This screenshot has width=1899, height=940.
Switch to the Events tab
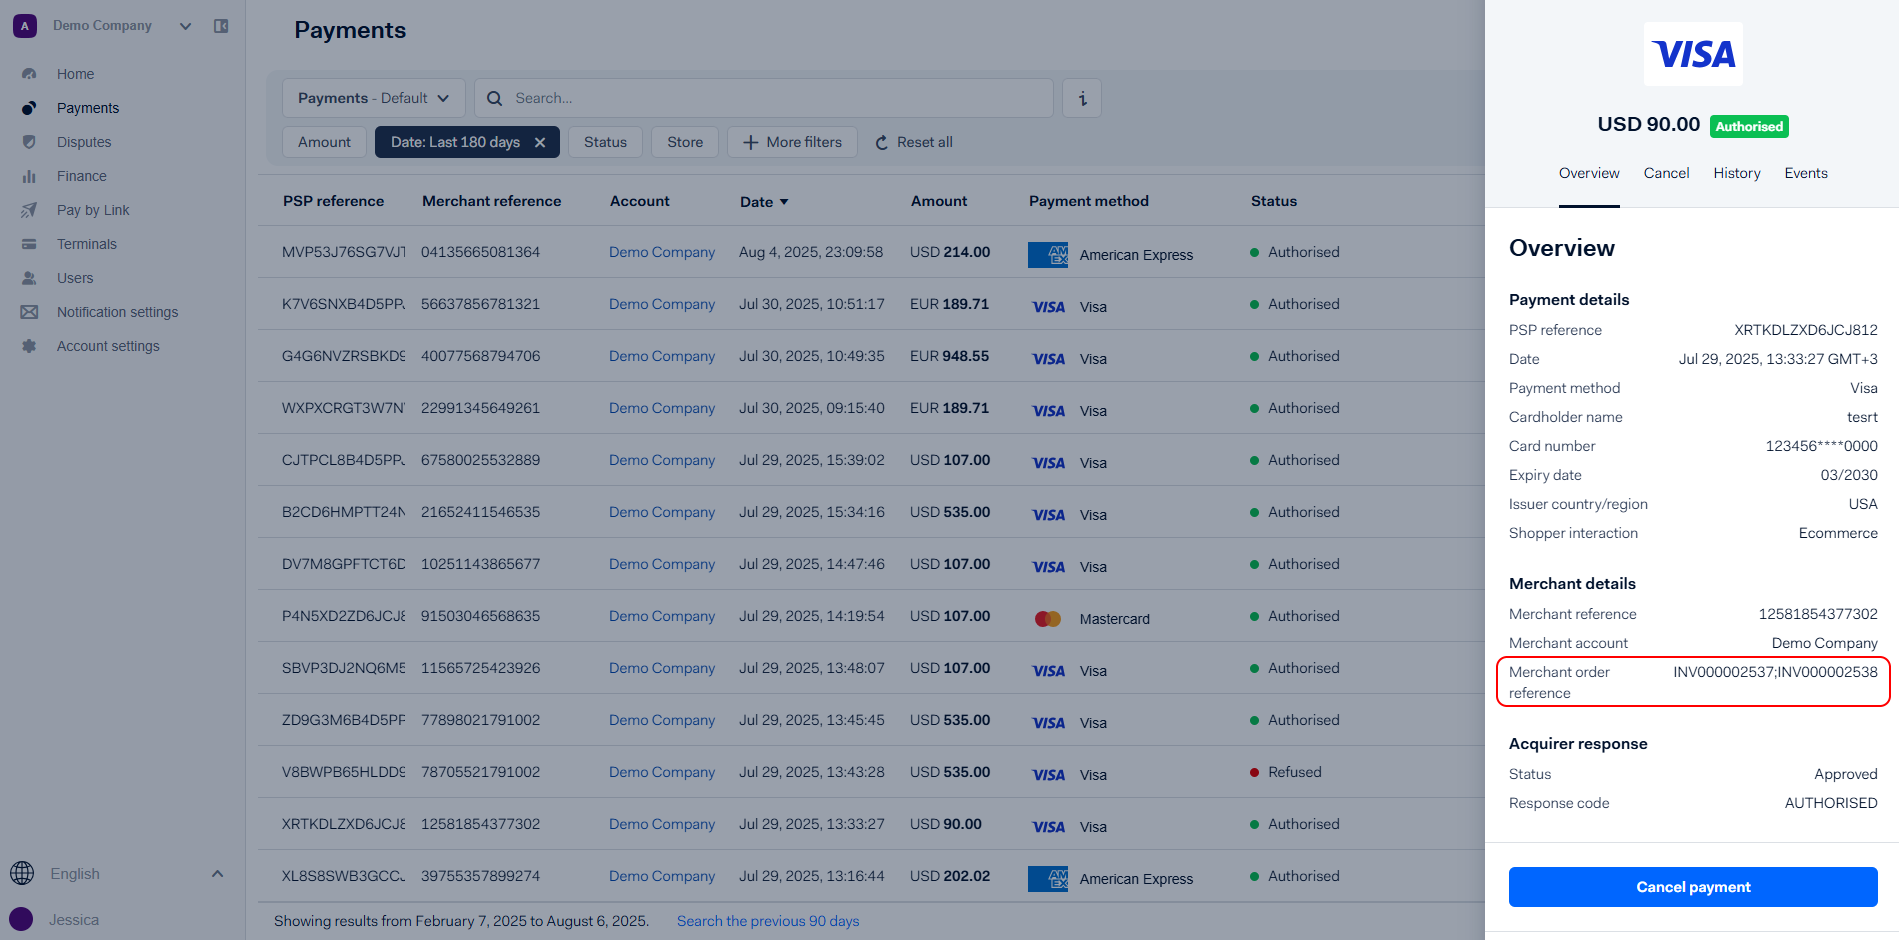(1806, 173)
